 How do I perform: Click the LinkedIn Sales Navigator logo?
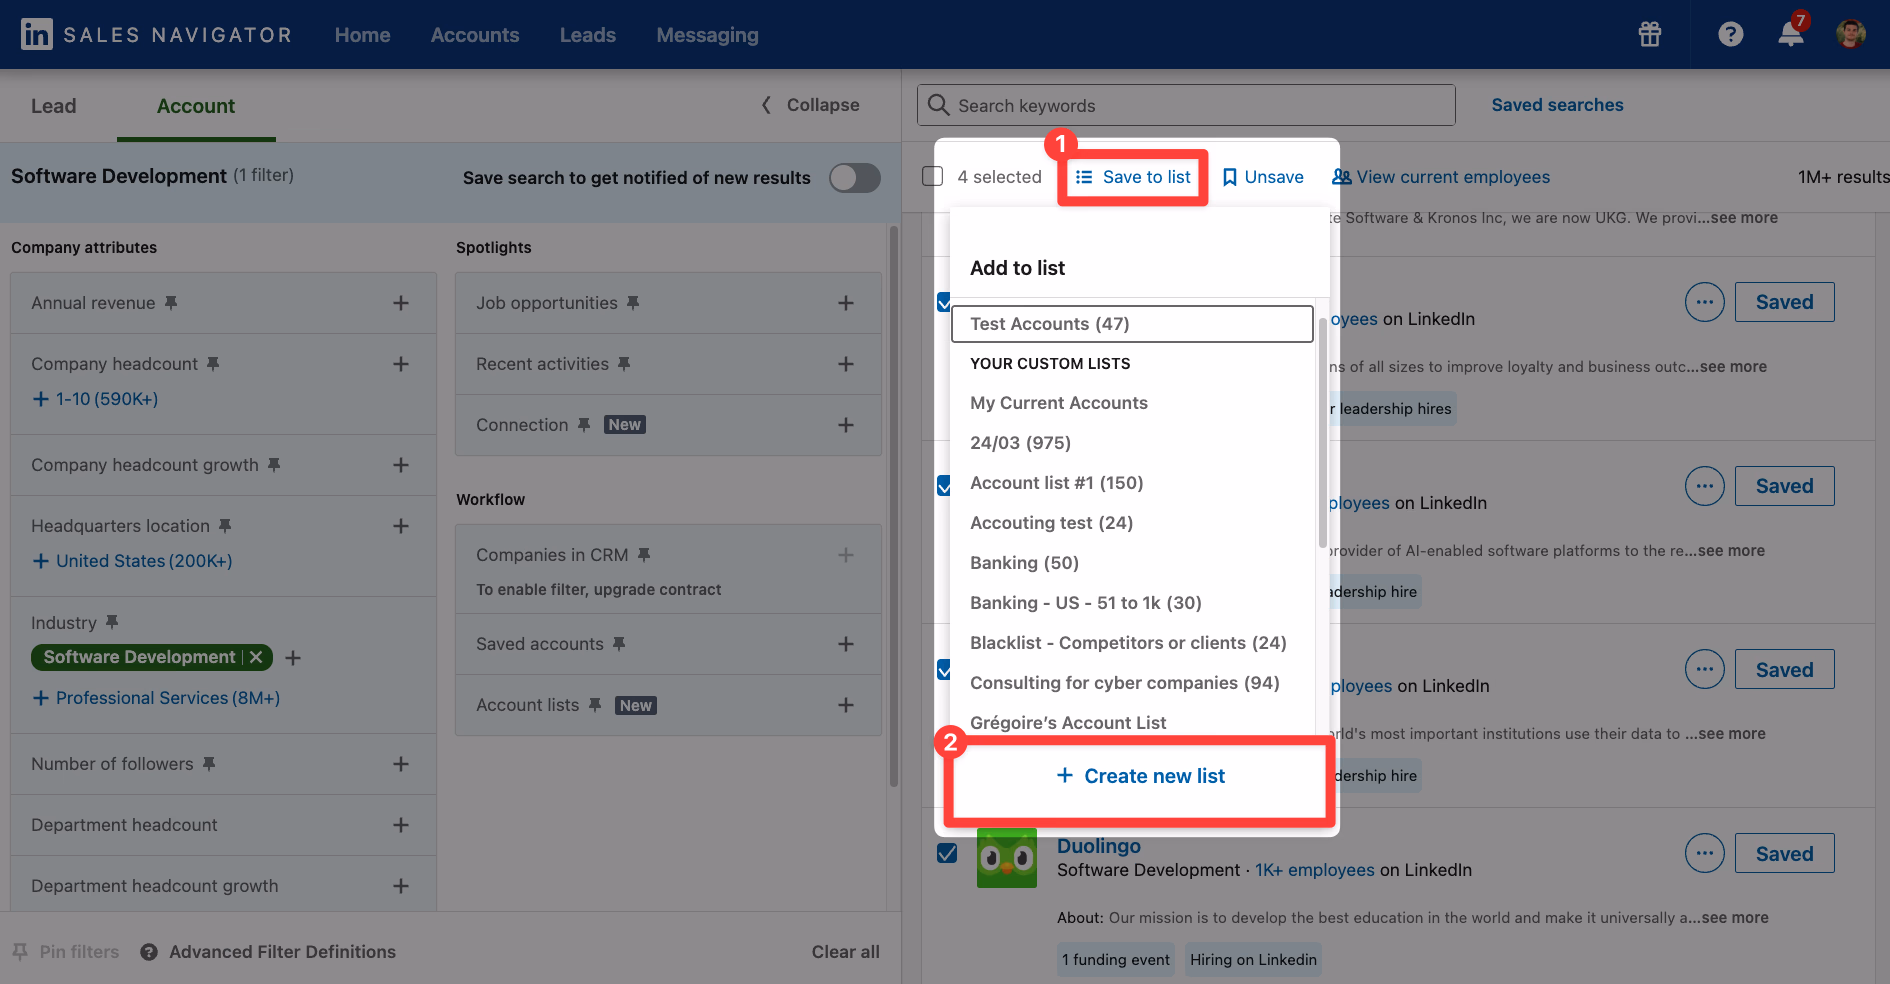pos(156,35)
